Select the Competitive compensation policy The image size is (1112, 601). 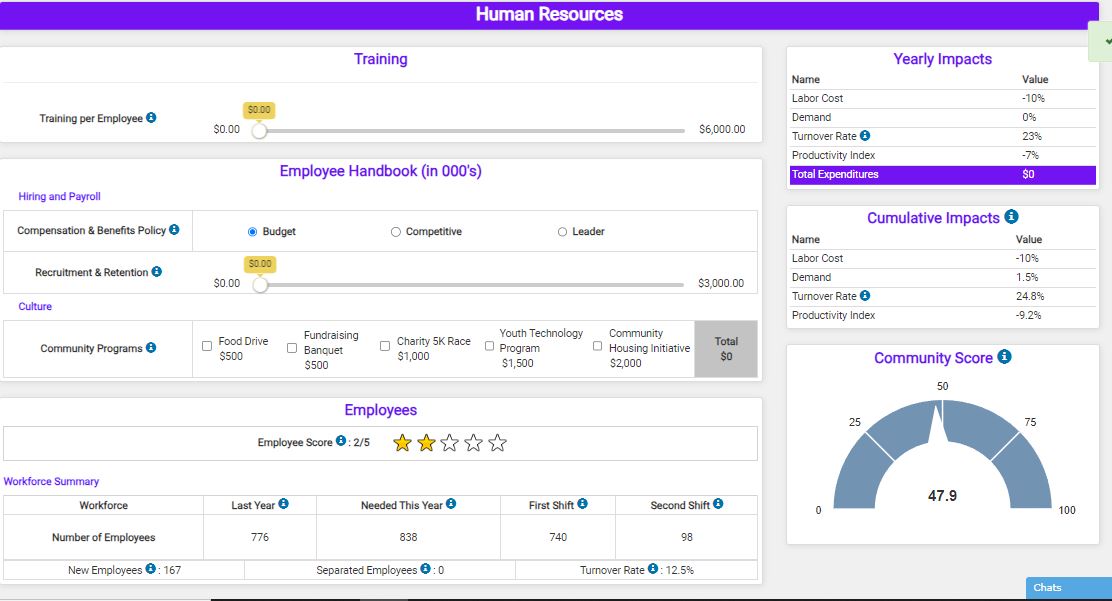(396, 232)
